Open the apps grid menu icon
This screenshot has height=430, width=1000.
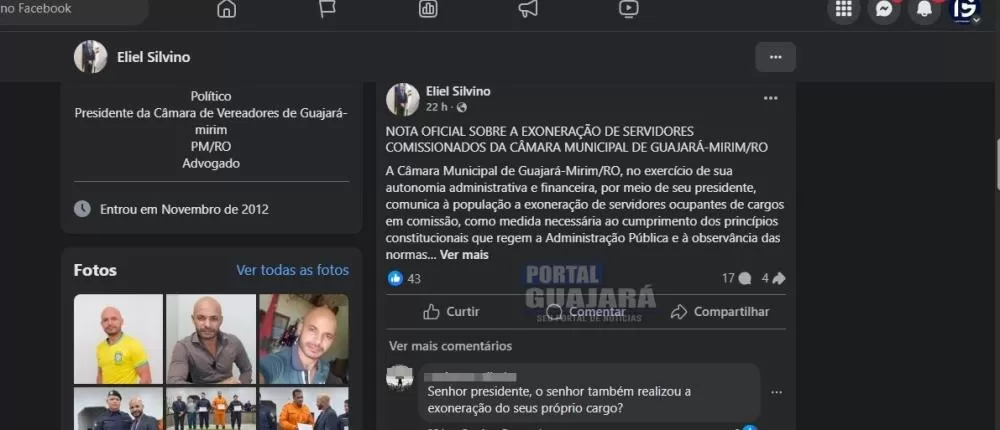(x=844, y=9)
